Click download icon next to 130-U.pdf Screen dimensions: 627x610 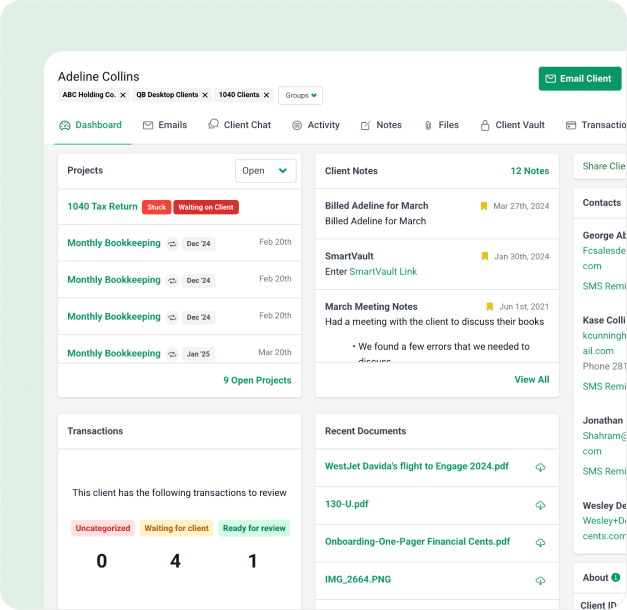click(x=540, y=505)
